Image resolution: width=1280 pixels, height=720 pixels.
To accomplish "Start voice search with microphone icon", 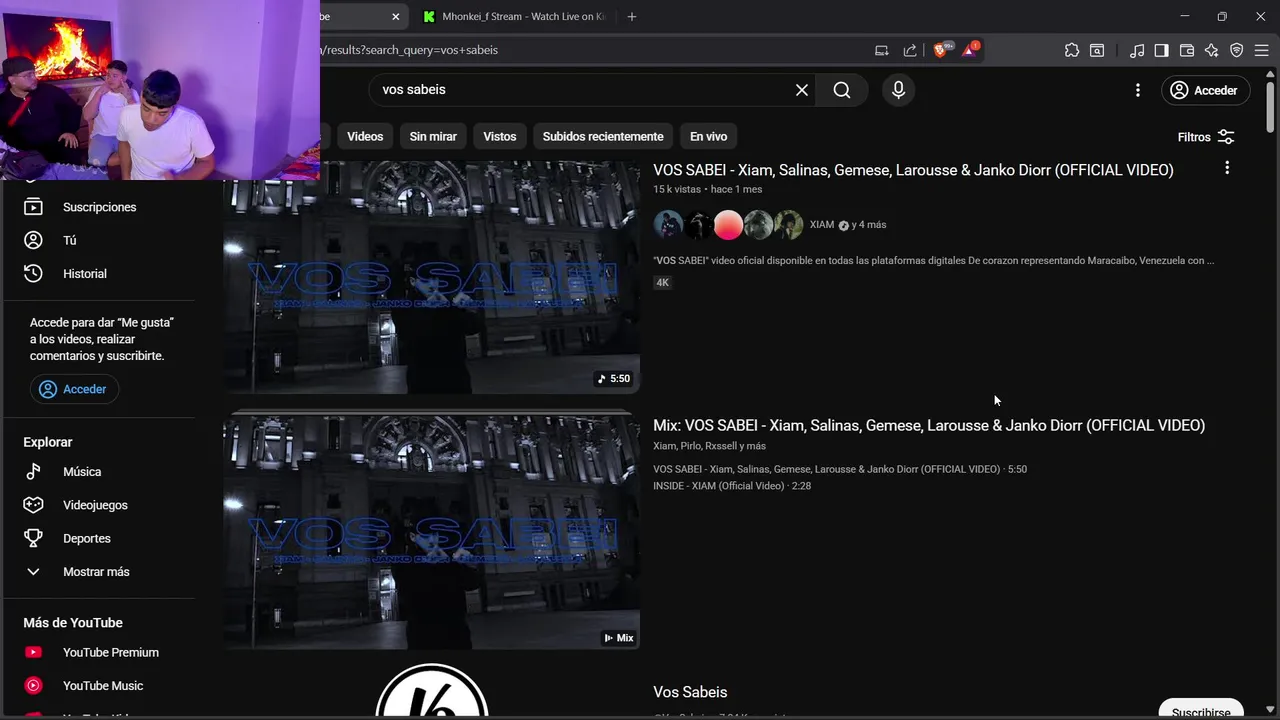I will tap(898, 90).
